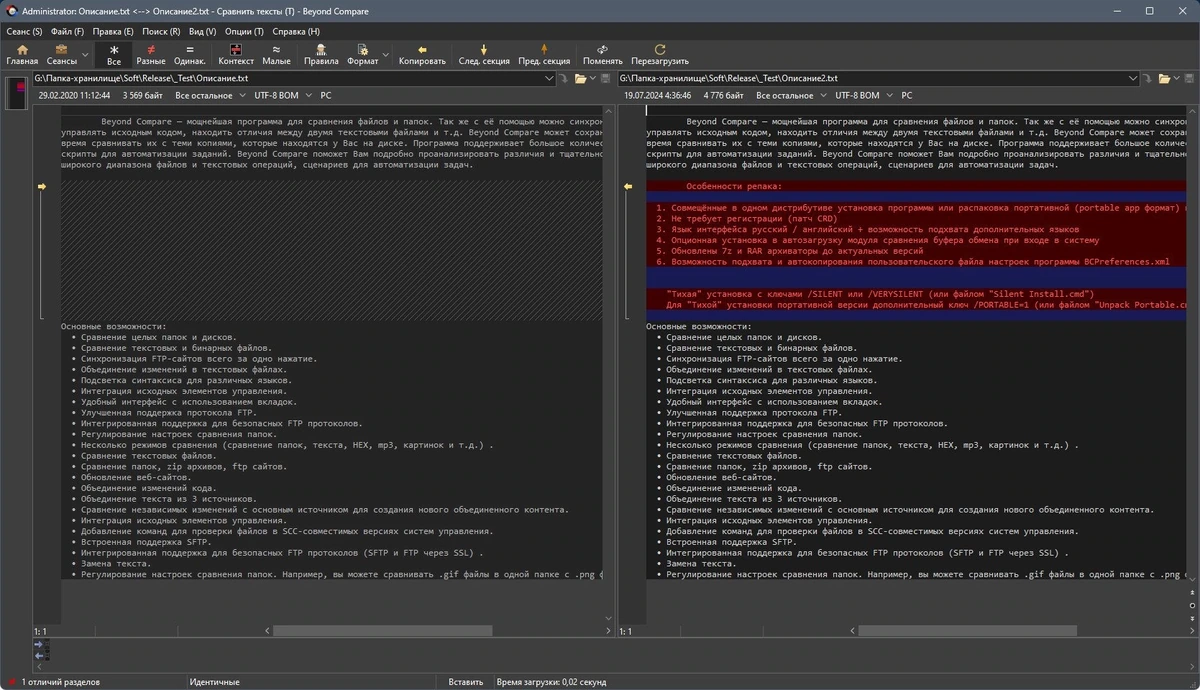
Task: Toggle the Все (show all) filter
Action: (114, 54)
